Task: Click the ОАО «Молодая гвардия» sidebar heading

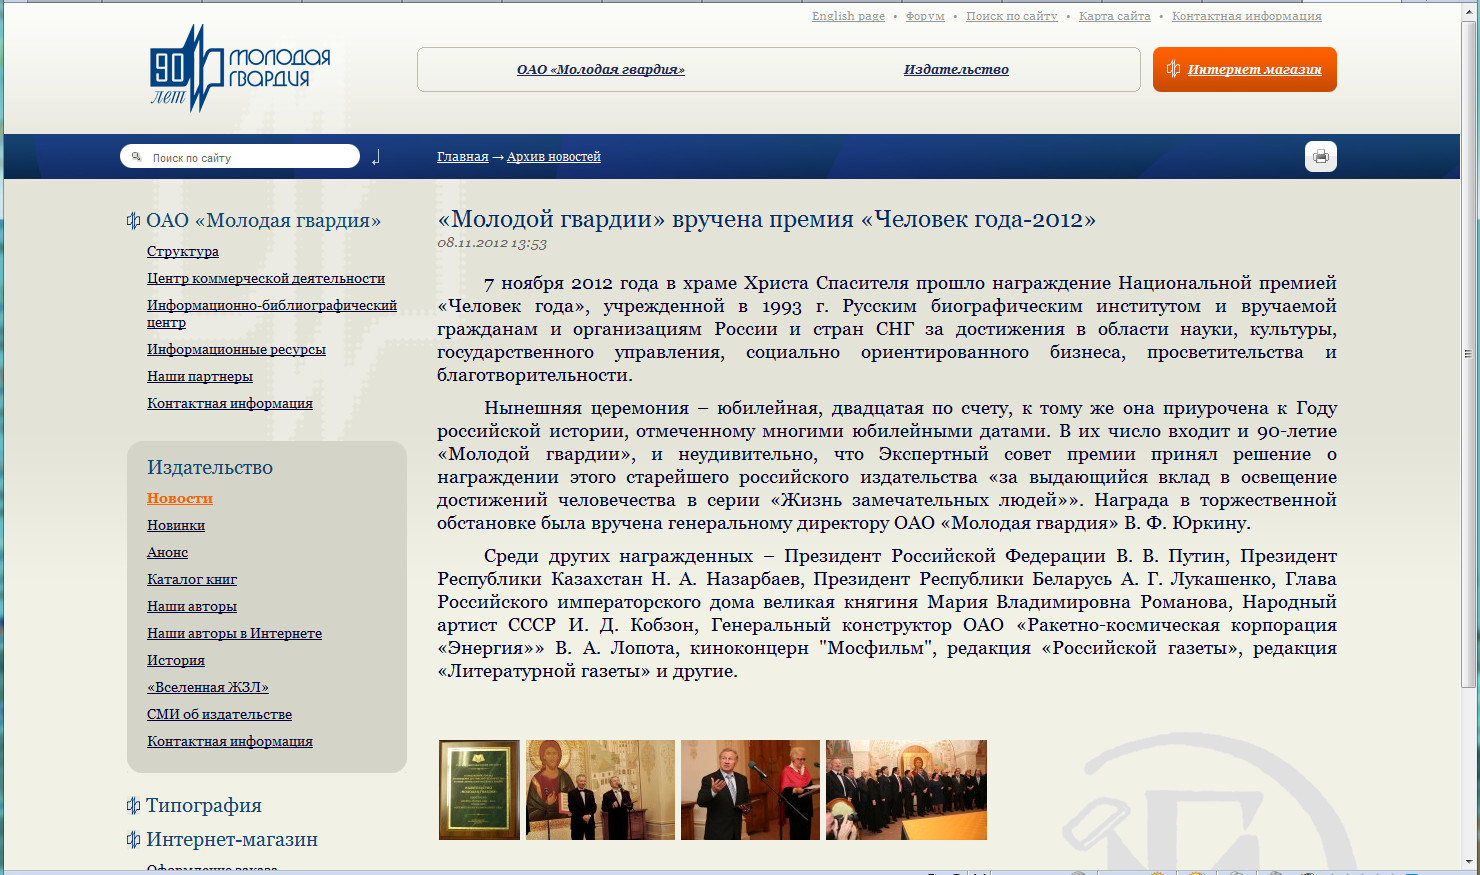Action: point(263,221)
